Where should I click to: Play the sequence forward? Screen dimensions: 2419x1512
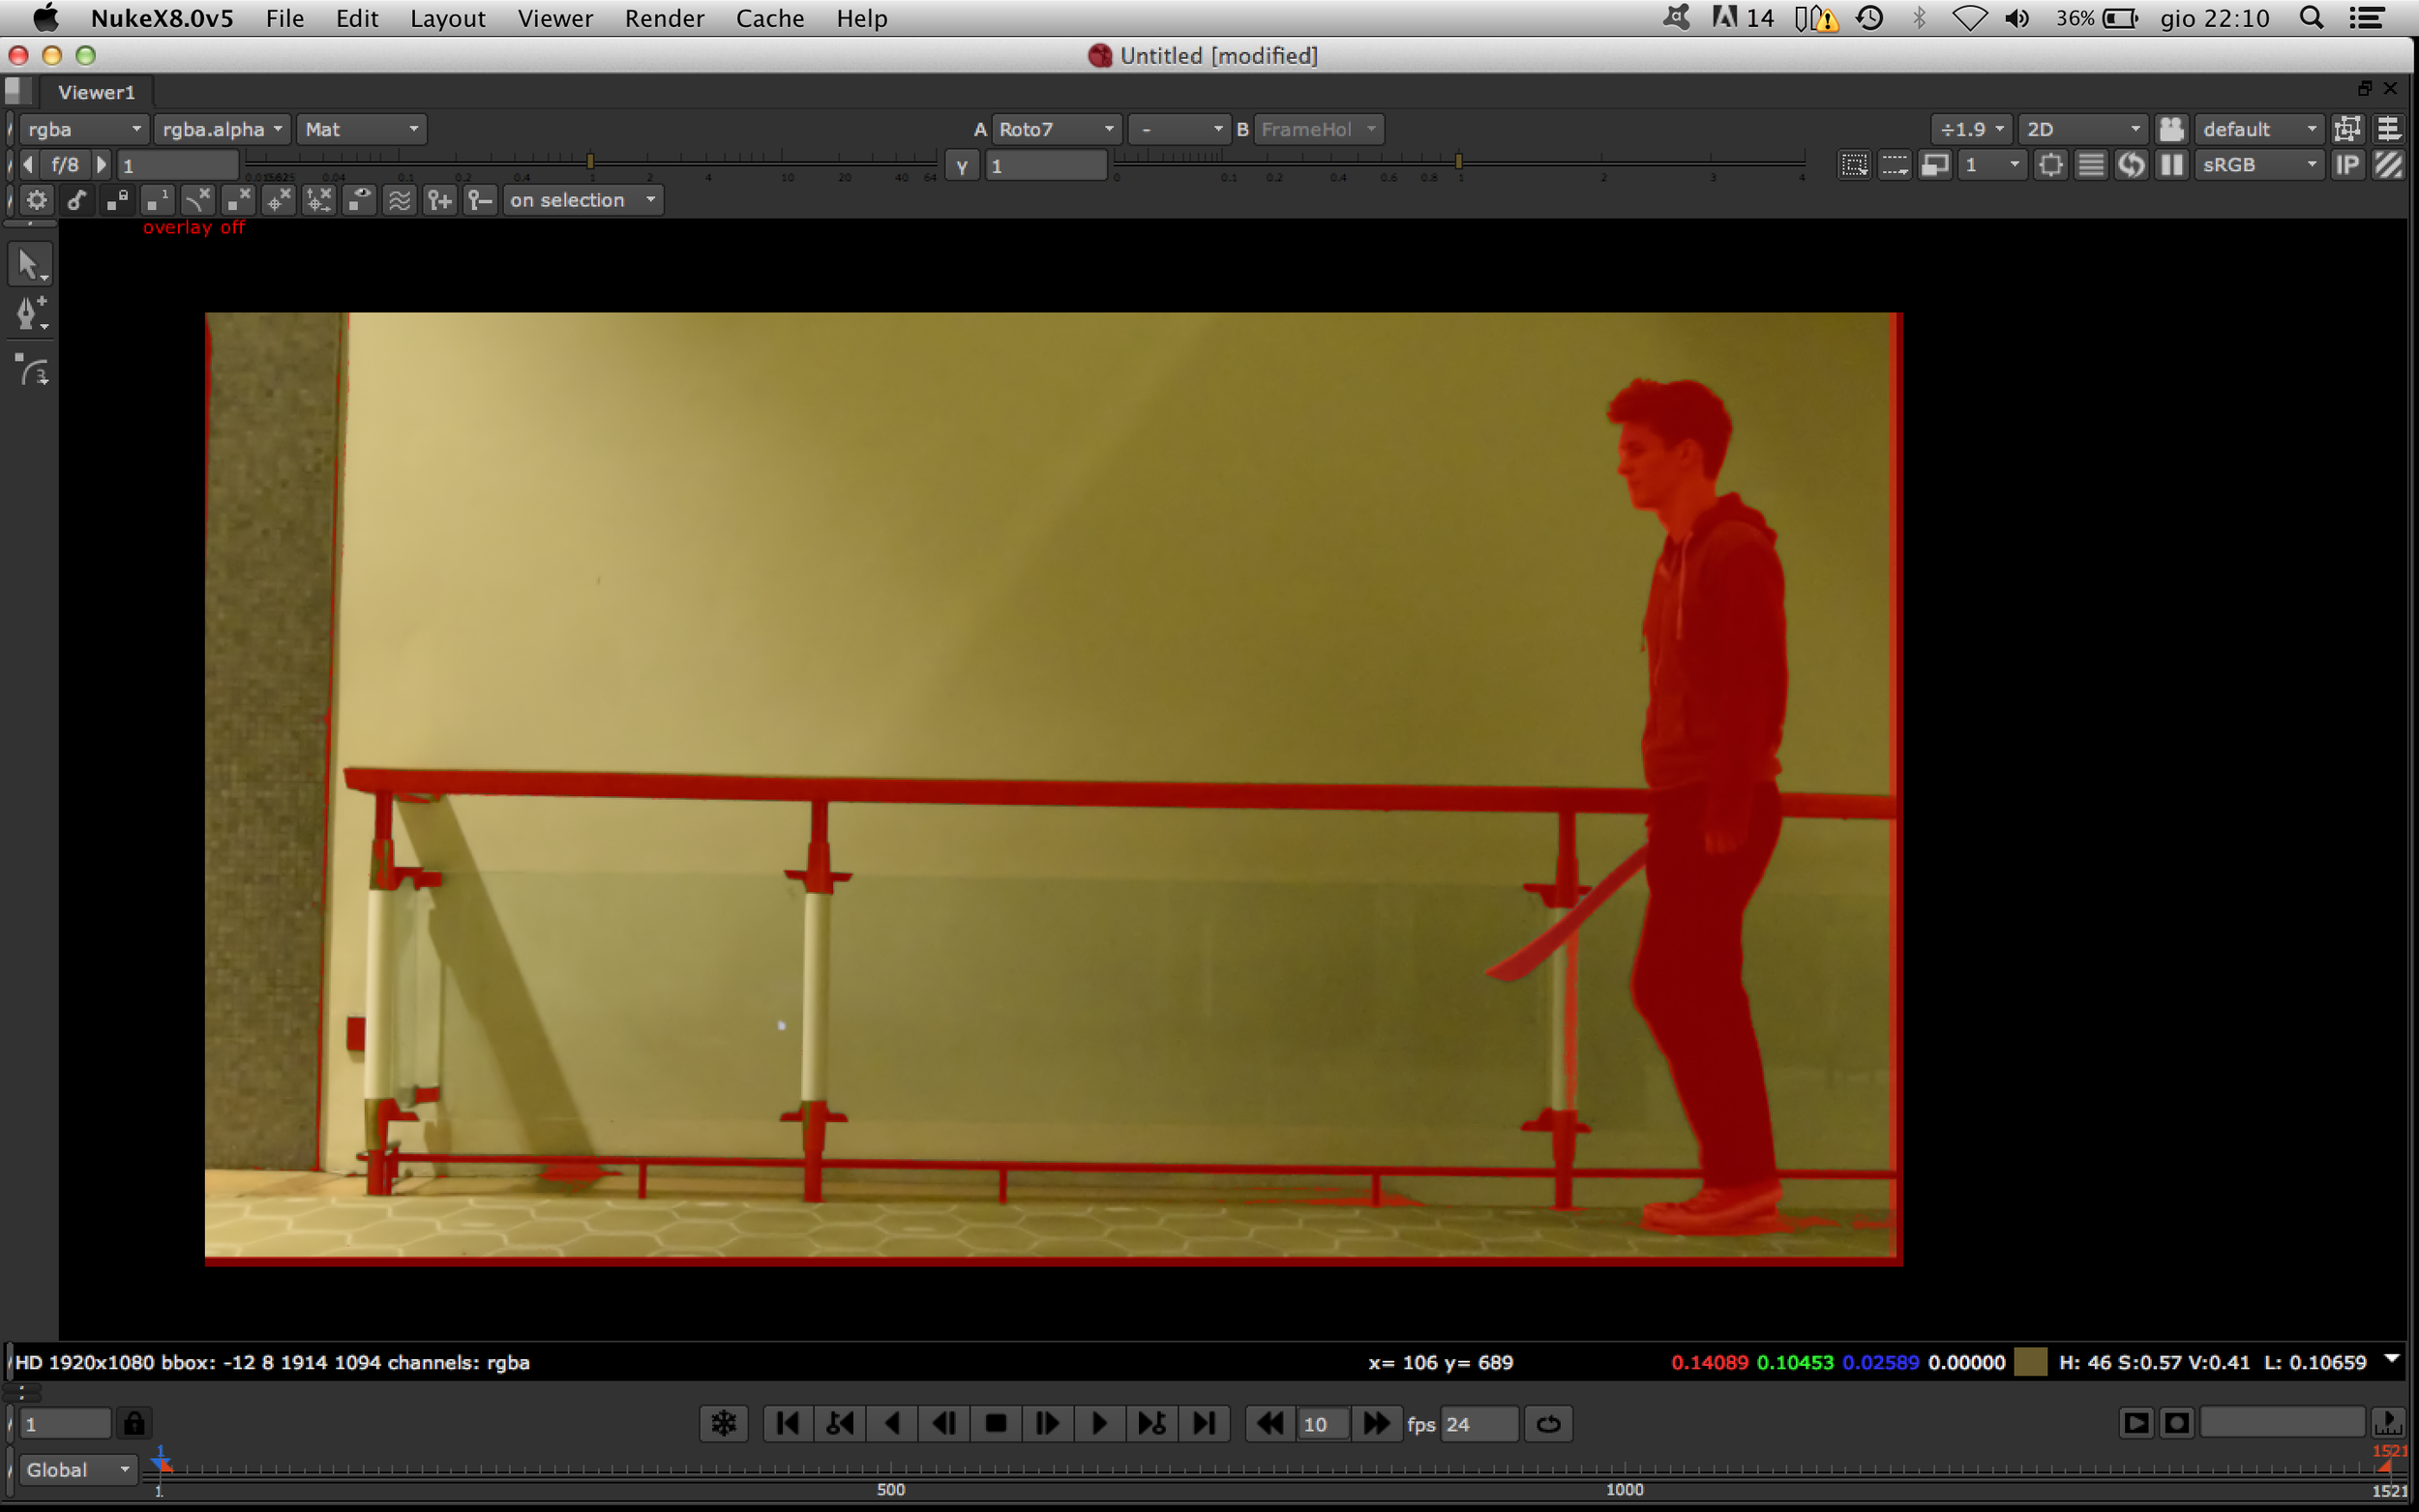[x=1100, y=1423]
